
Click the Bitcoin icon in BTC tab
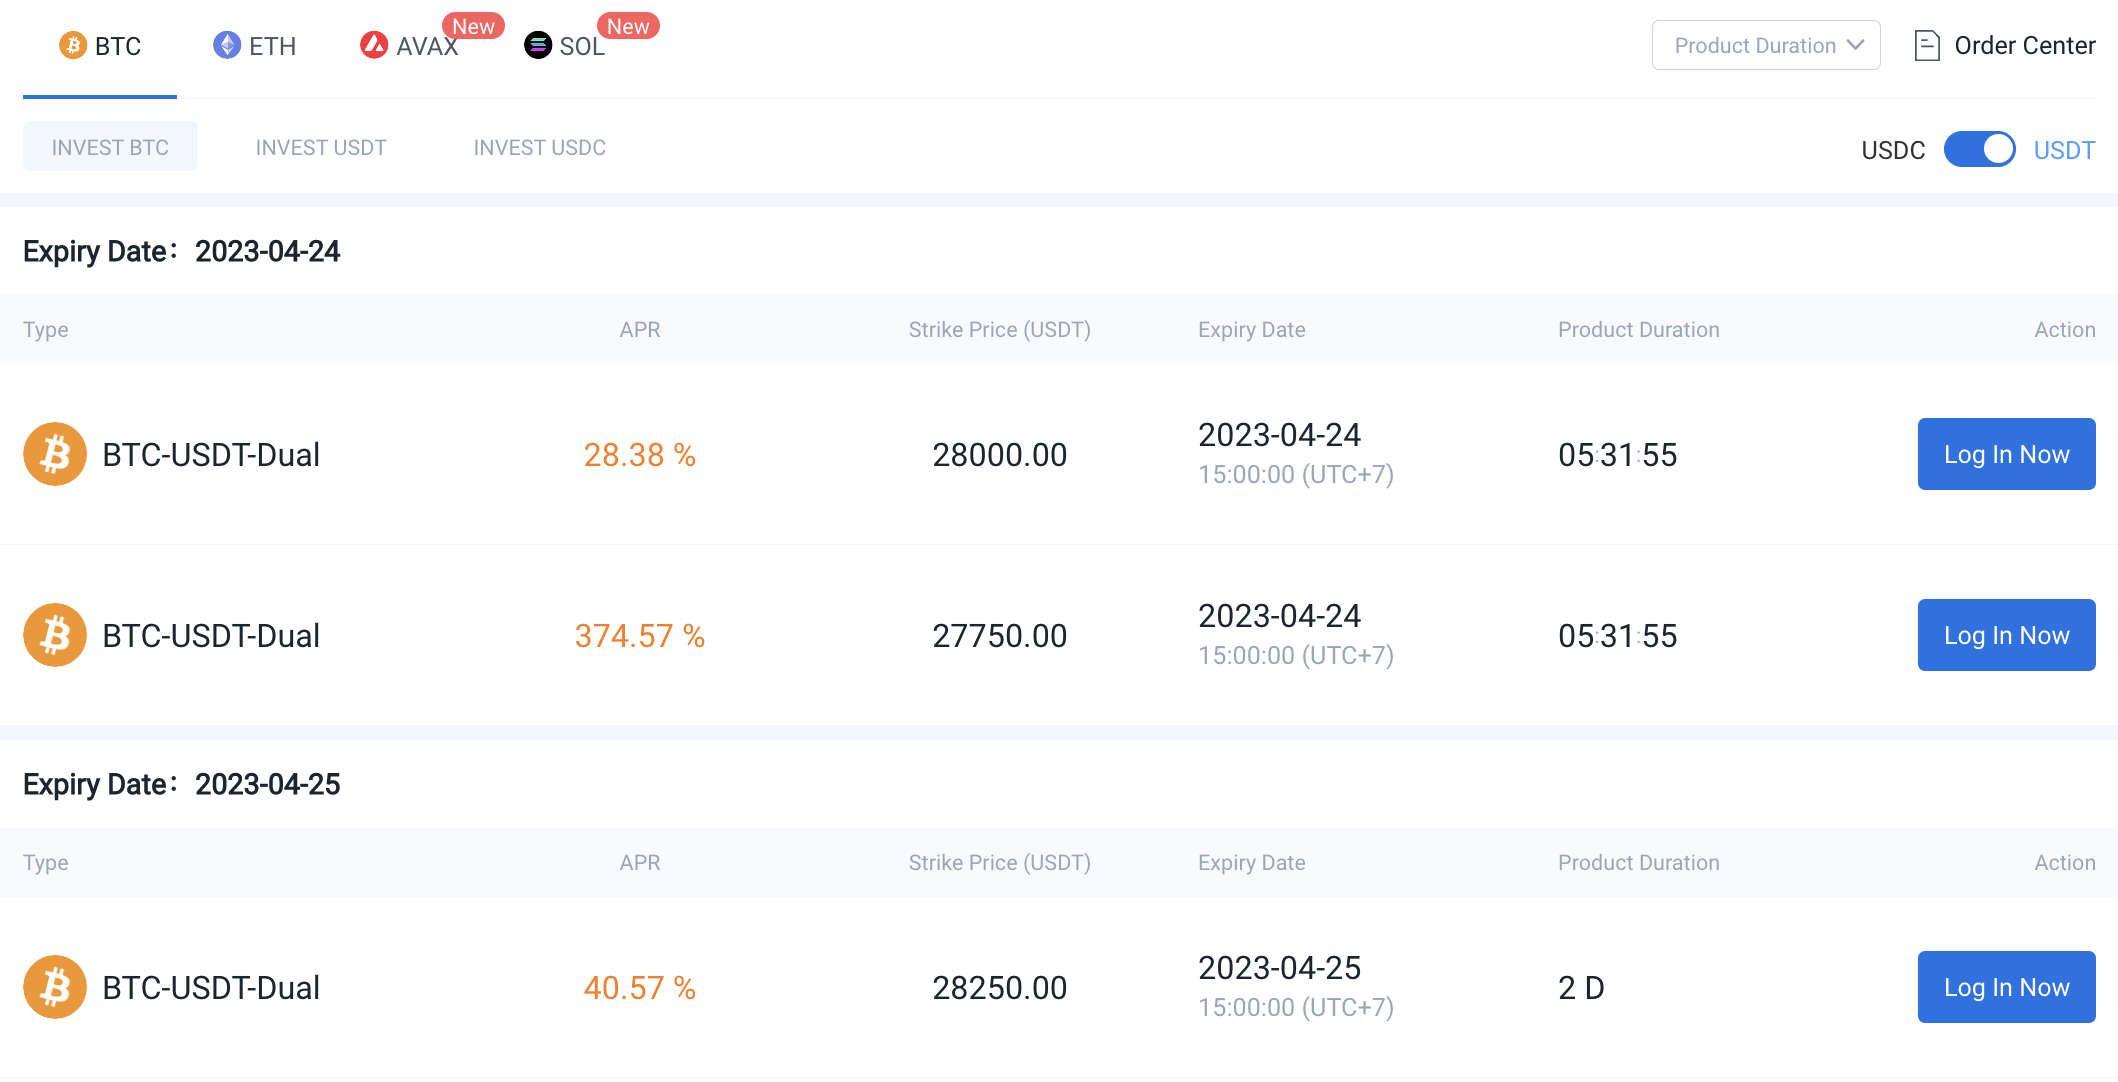coord(73,45)
